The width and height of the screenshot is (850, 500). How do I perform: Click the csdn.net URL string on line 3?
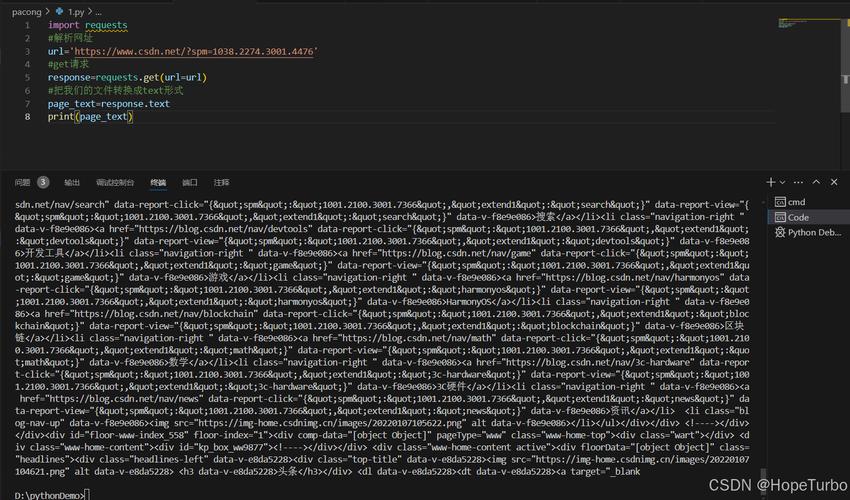tap(194, 51)
